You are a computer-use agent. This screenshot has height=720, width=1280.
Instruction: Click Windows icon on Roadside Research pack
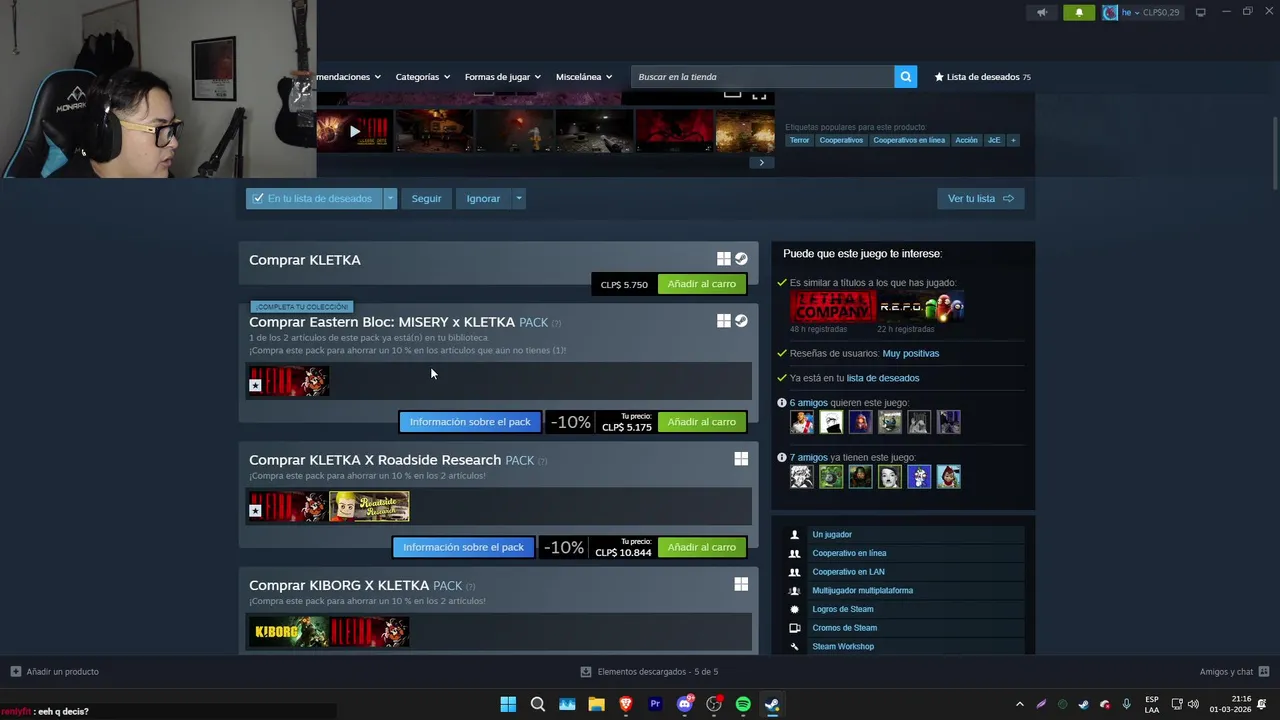click(741, 459)
